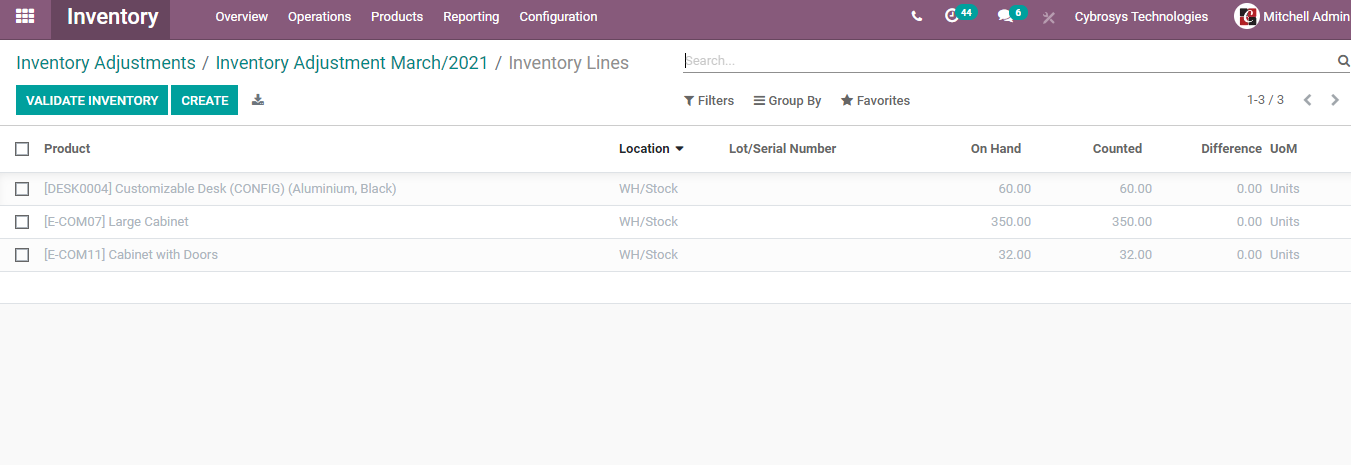The width and height of the screenshot is (1351, 465).
Task: Go to next page arrow
Action: (1335, 100)
